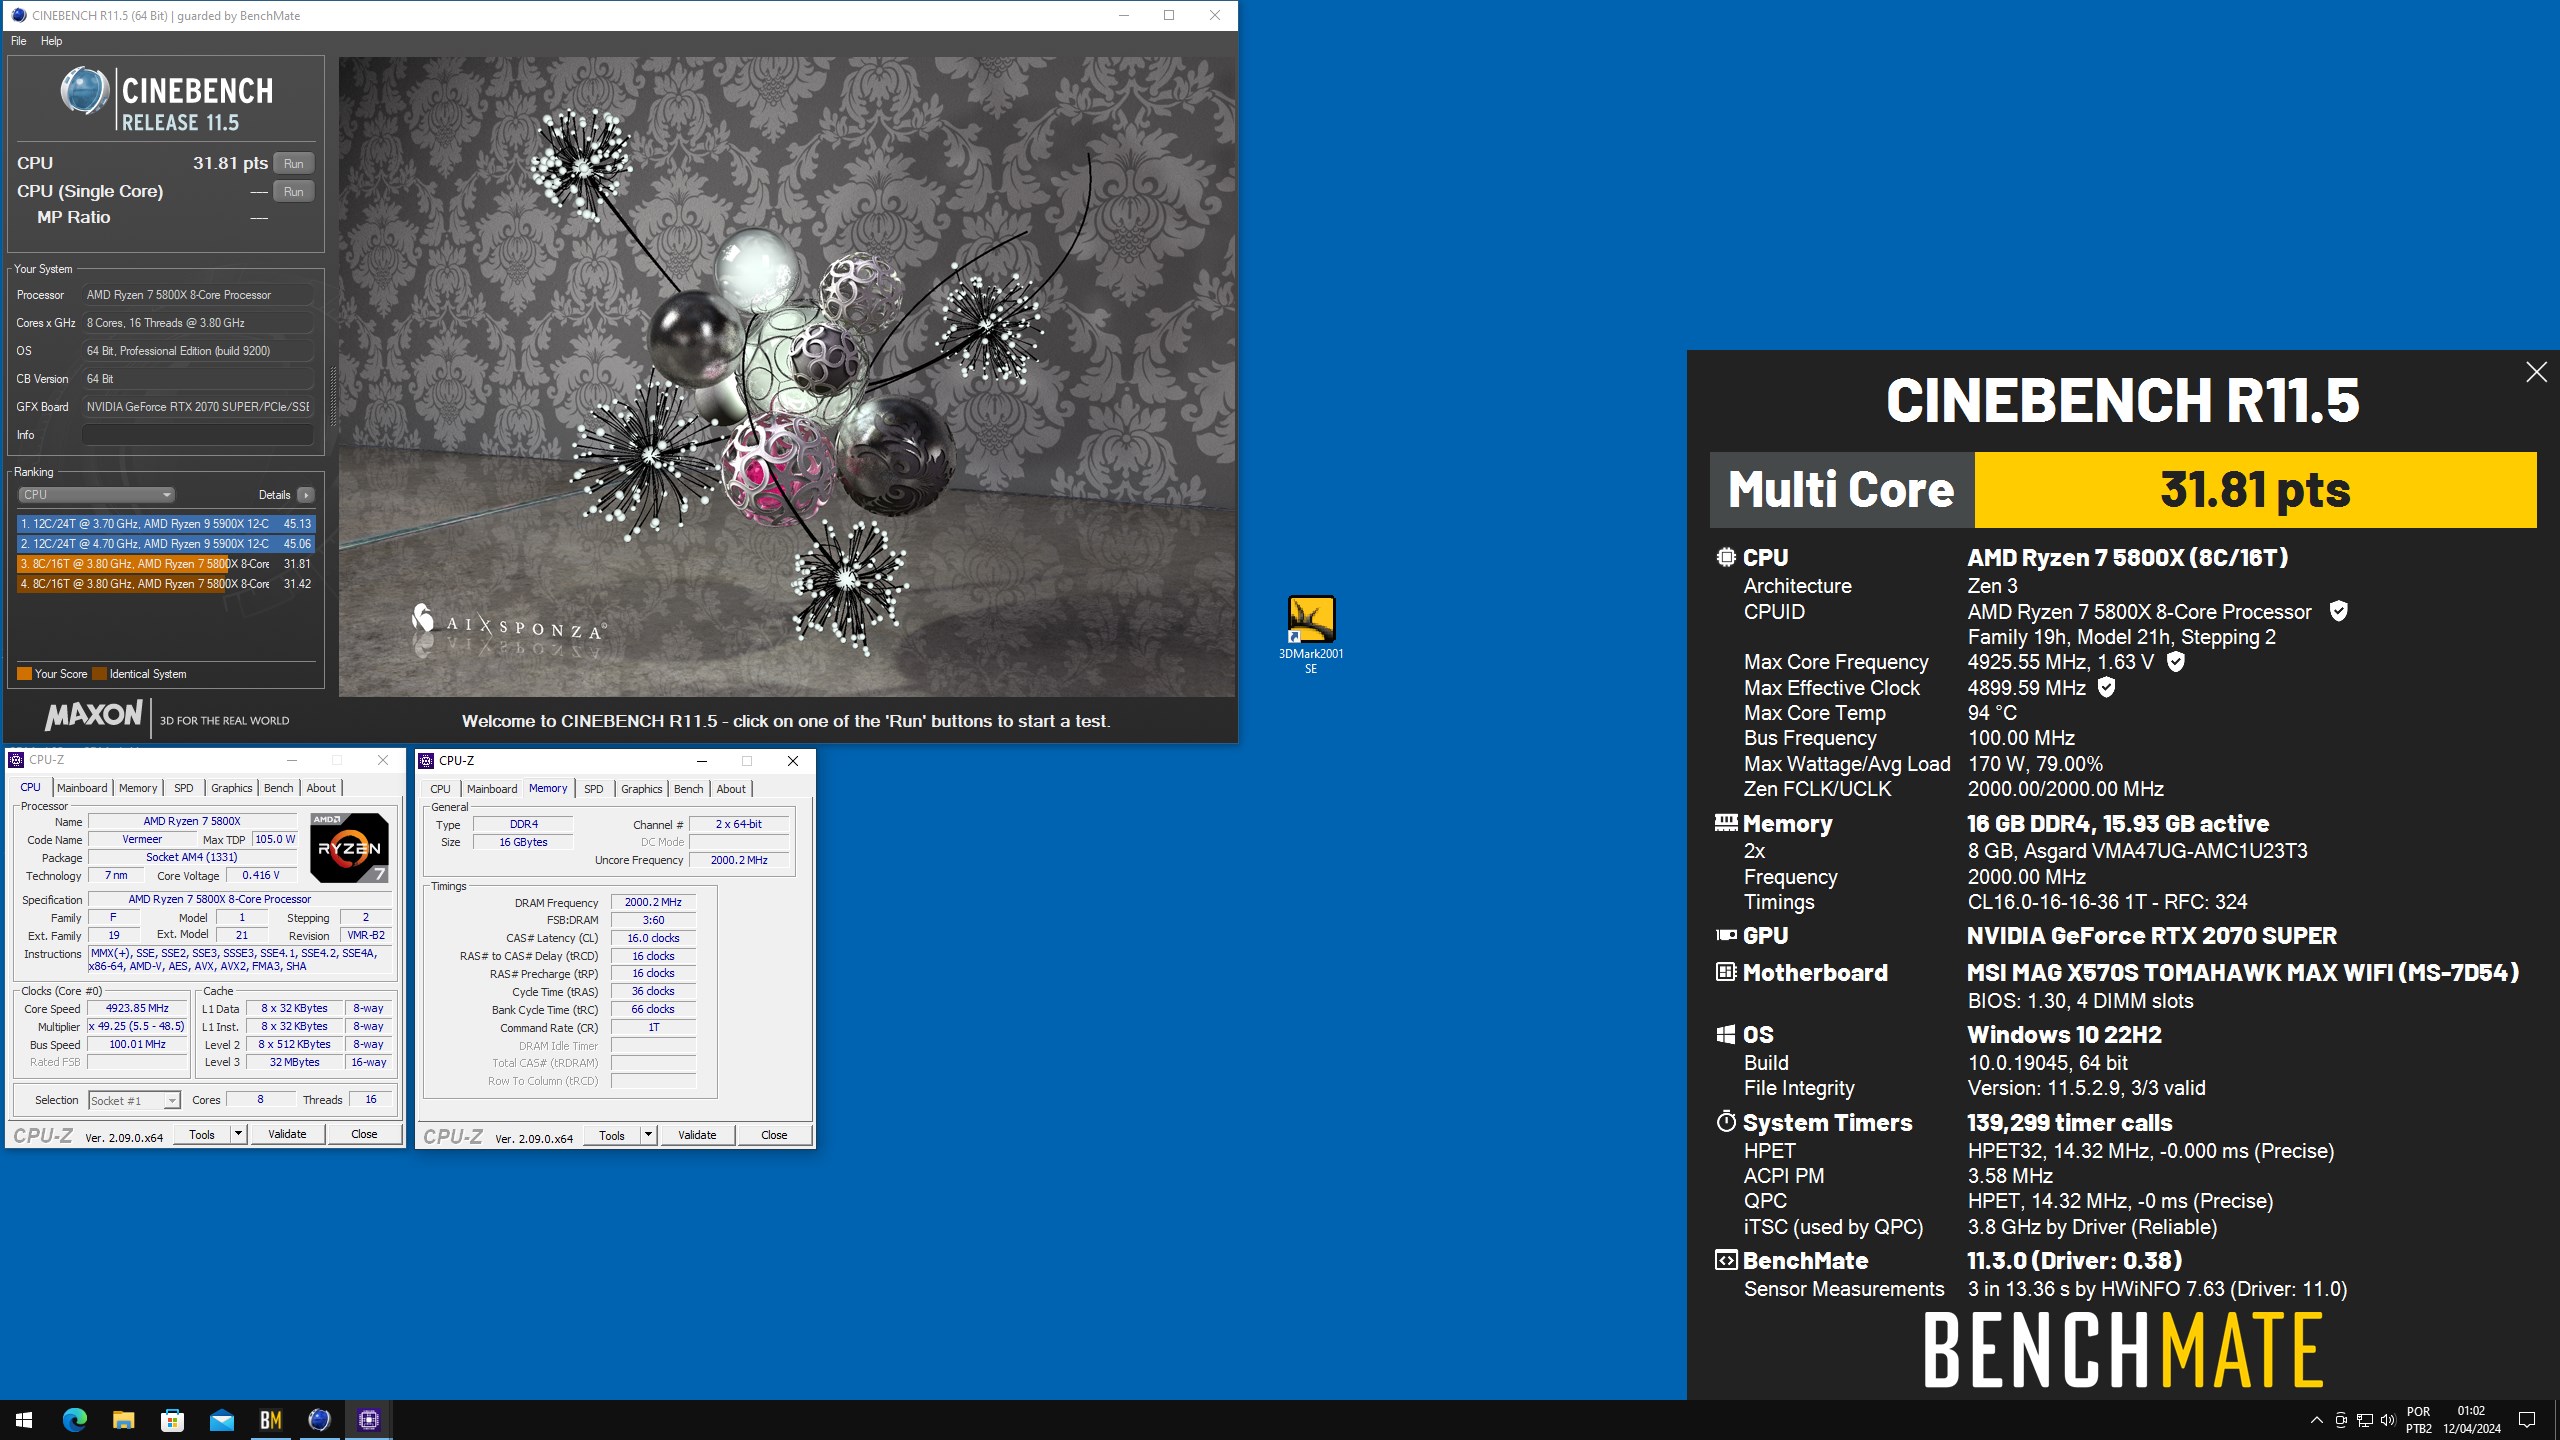Open the Windows Start menu
The height and width of the screenshot is (1440, 2560).
tap(24, 1420)
